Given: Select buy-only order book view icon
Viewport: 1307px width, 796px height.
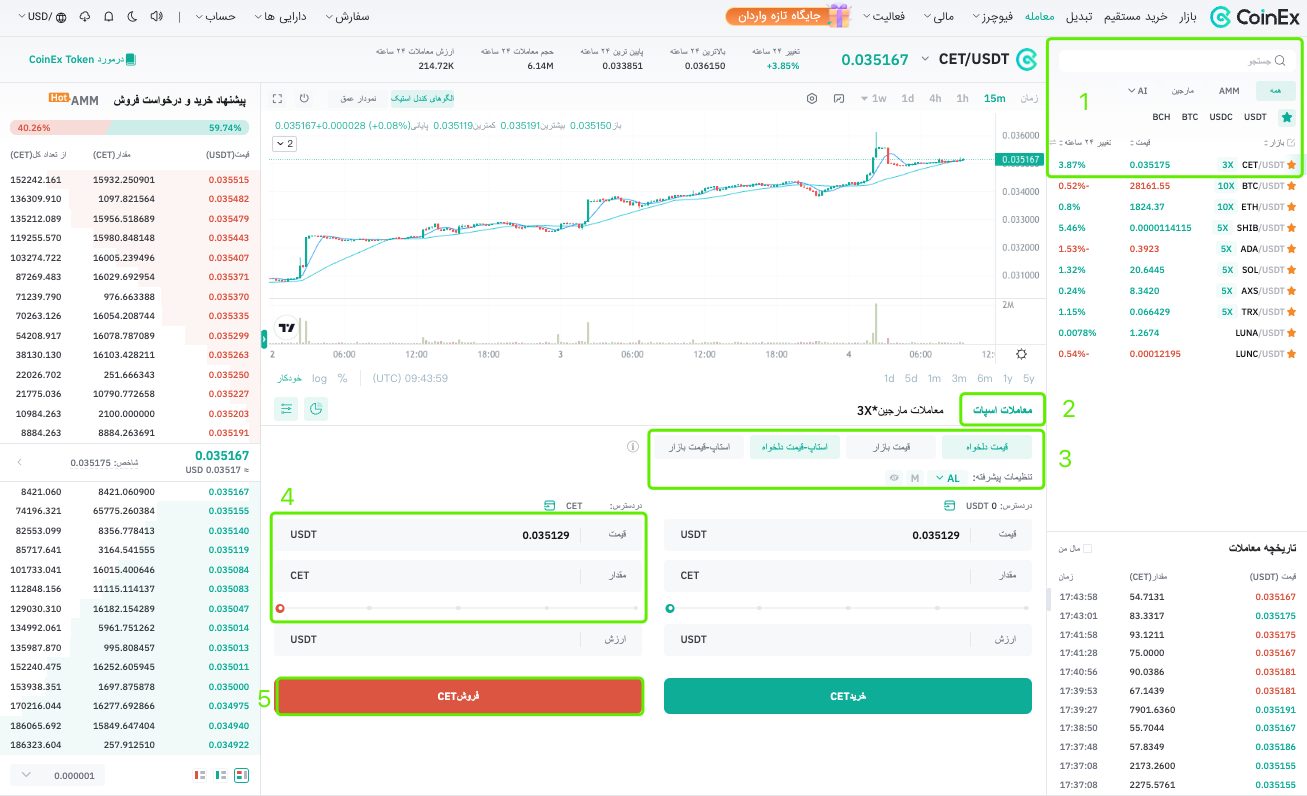Looking at the screenshot, I should (x=221, y=775).
